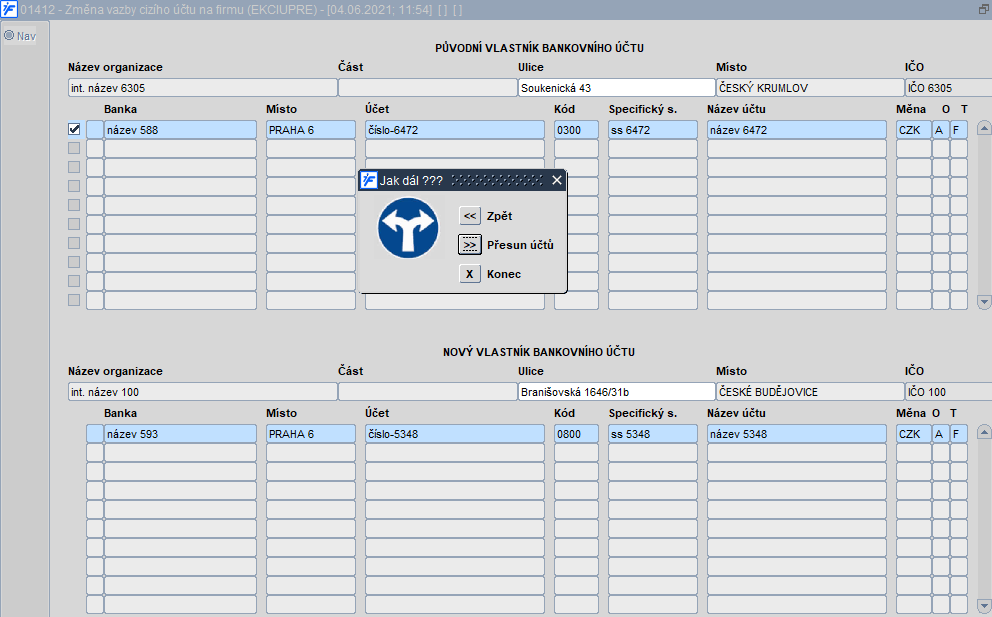Click the app logo in dialog title bar
The height and width of the screenshot is (617, 992).
click(369, 181)
